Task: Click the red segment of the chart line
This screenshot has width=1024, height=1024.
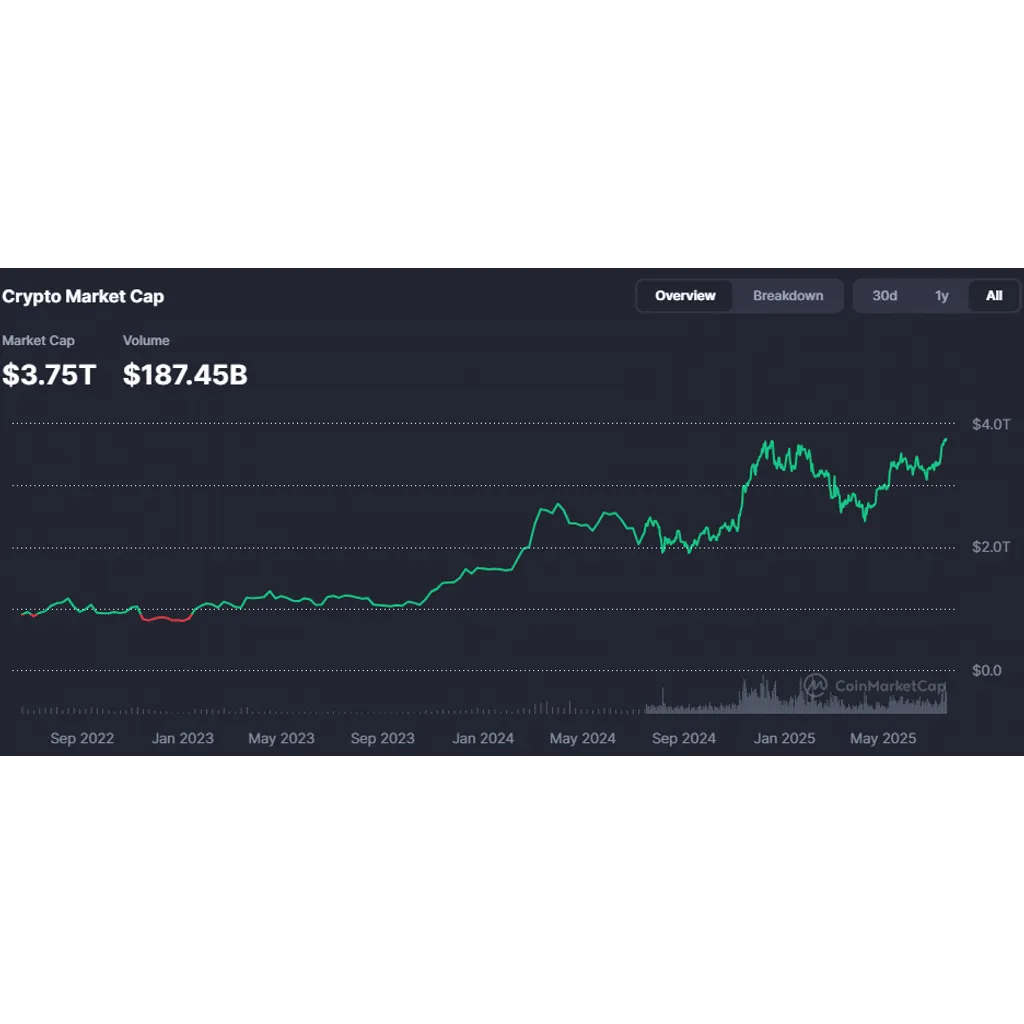Action: click(x=167, y=618)
